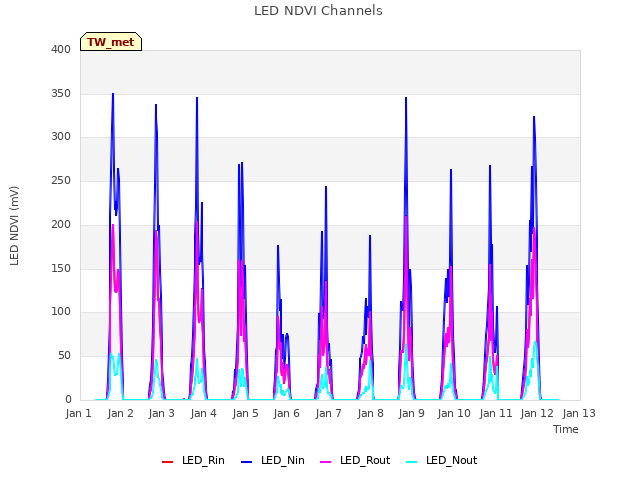Toggle the LED_Nin legend entry
Viewport: 640px width, 480px height.
point(273,460)
